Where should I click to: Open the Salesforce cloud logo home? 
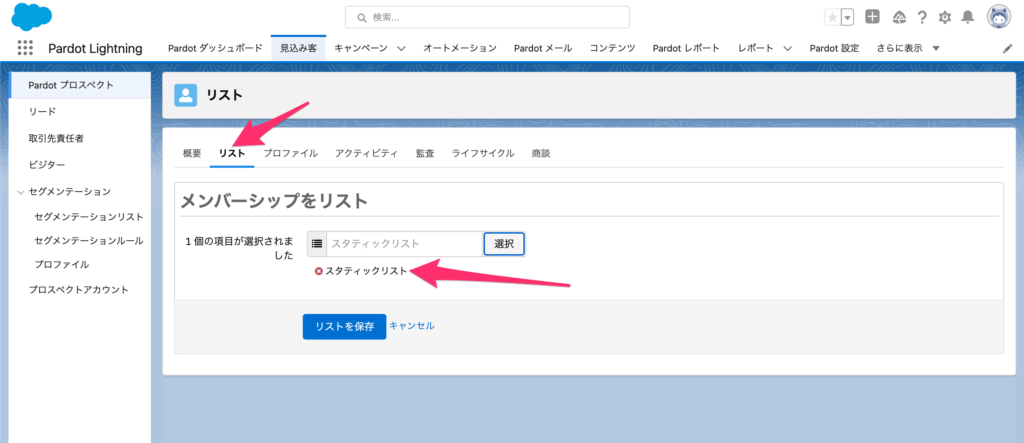click(31, 16)
